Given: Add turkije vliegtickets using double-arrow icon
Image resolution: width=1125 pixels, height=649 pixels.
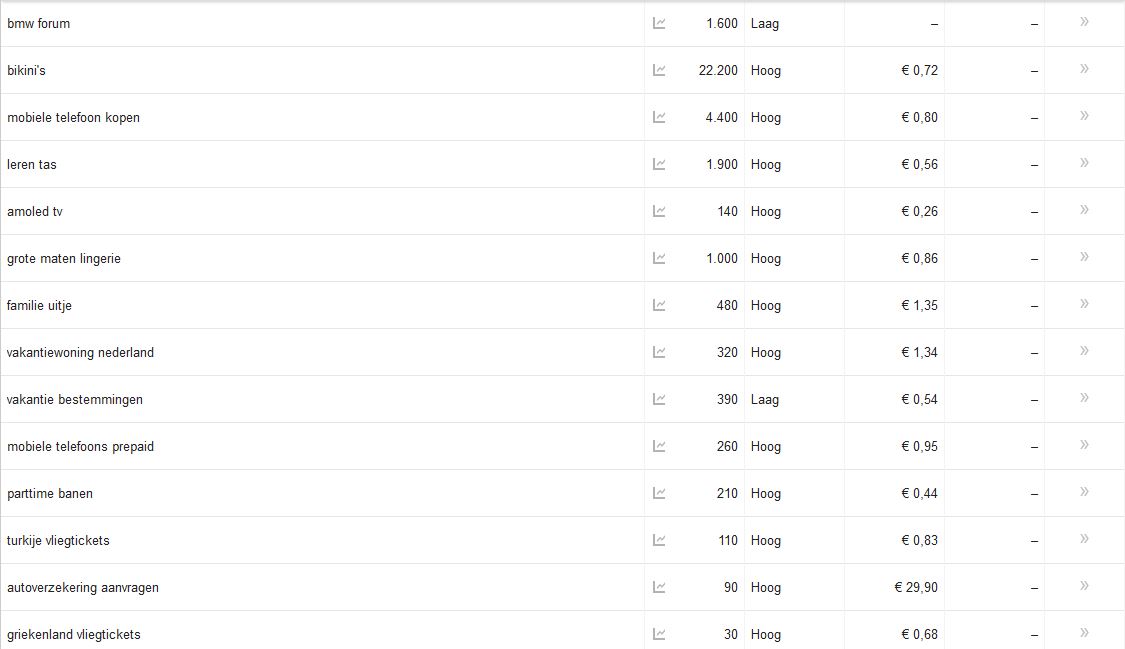Looking at the screenshot, I should (x=1084, y=539).
